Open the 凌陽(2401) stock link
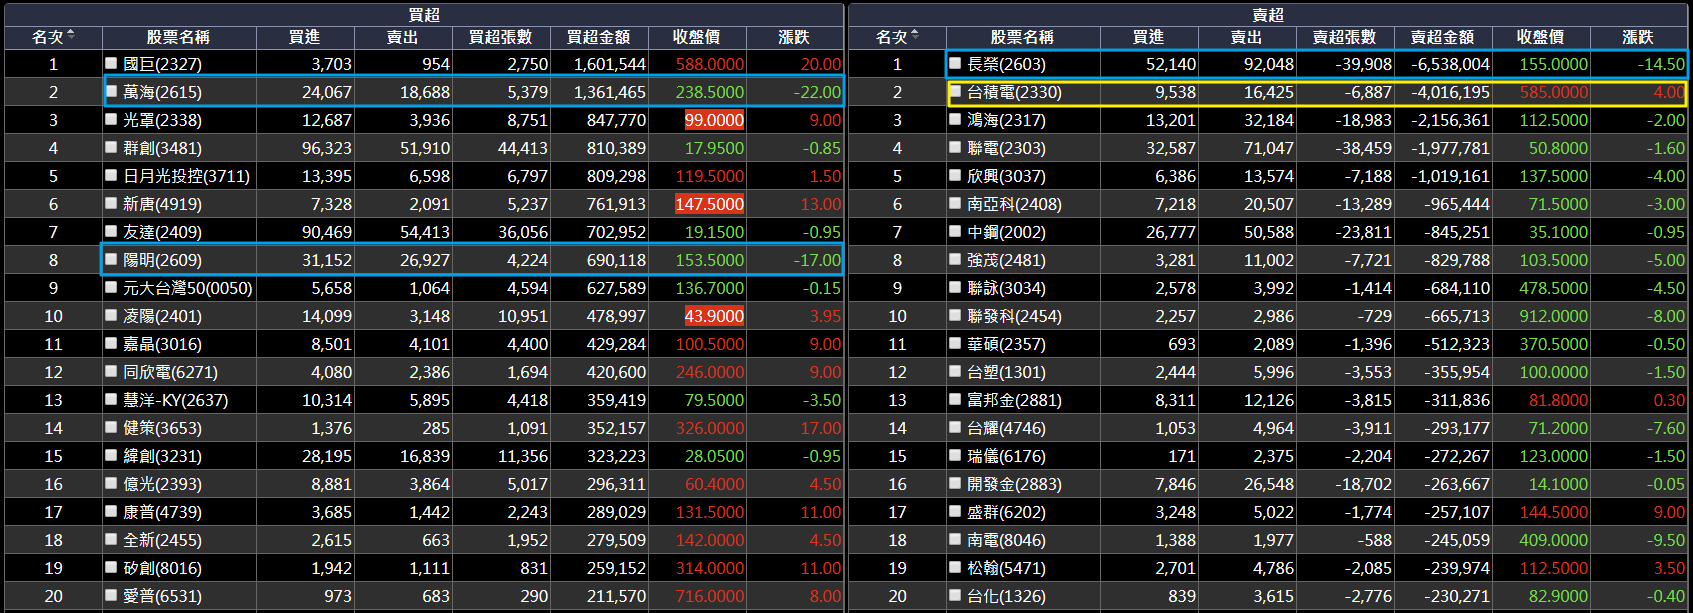 162,316
